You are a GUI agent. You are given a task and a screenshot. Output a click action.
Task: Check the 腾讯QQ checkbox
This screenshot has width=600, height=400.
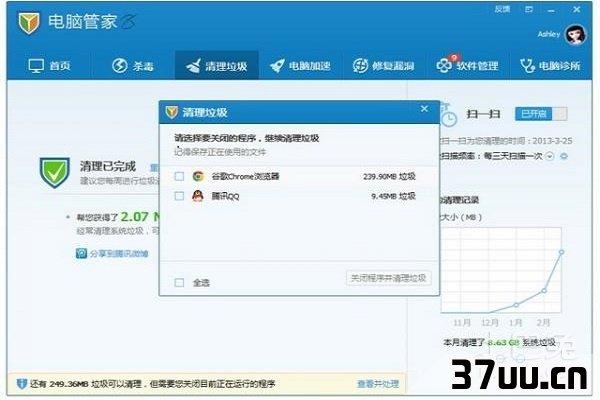tap(179, 196)
